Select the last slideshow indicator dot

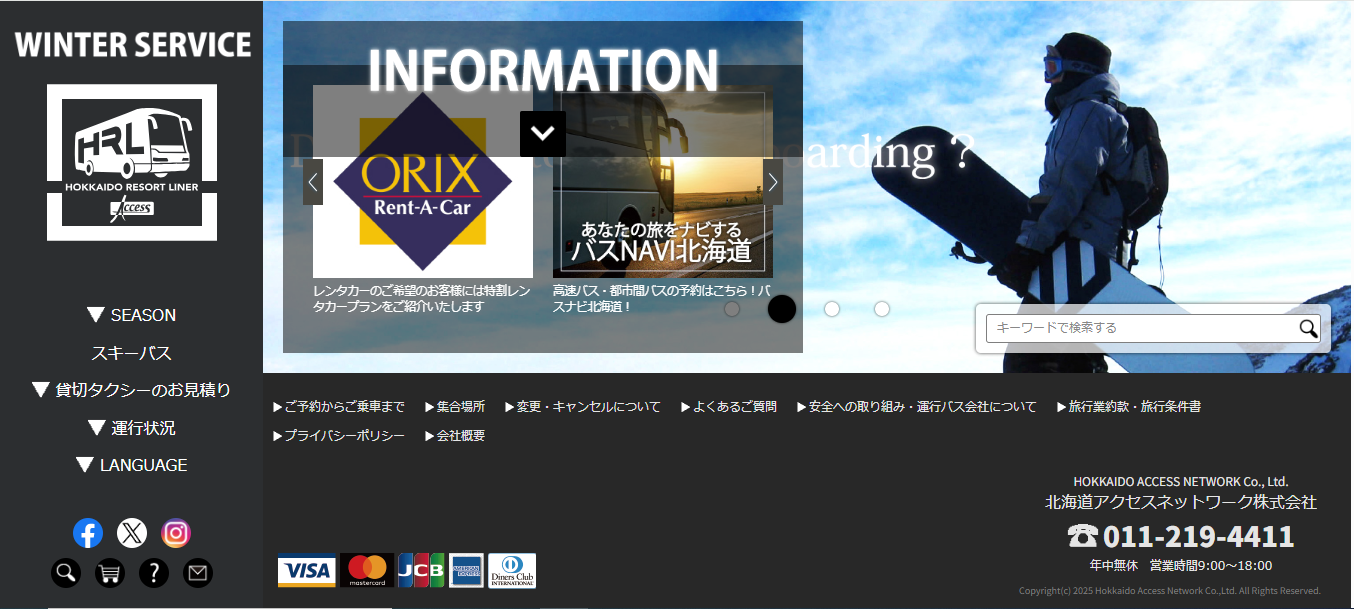point(882,309)
